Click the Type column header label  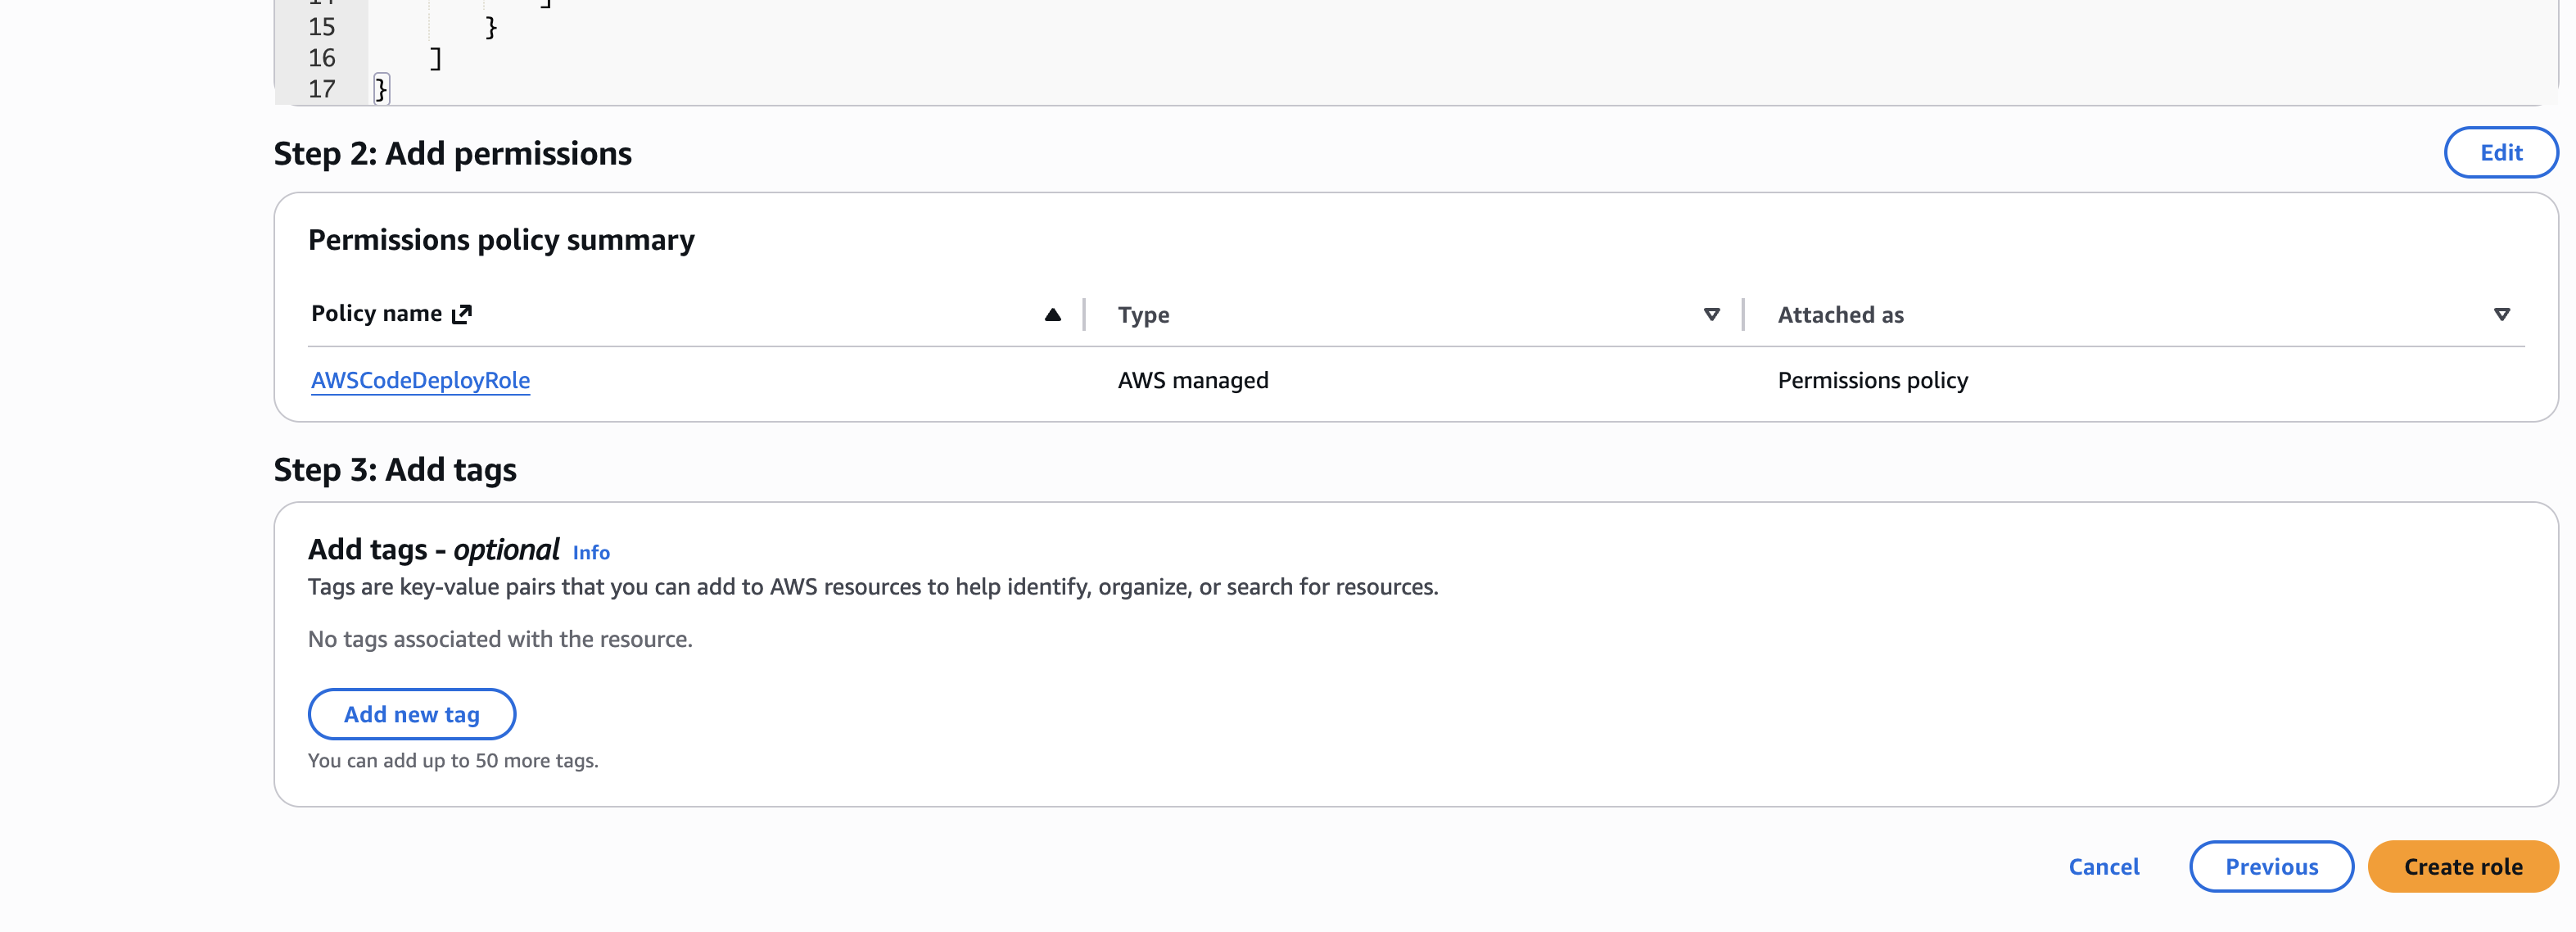[x=1143, y=315]
